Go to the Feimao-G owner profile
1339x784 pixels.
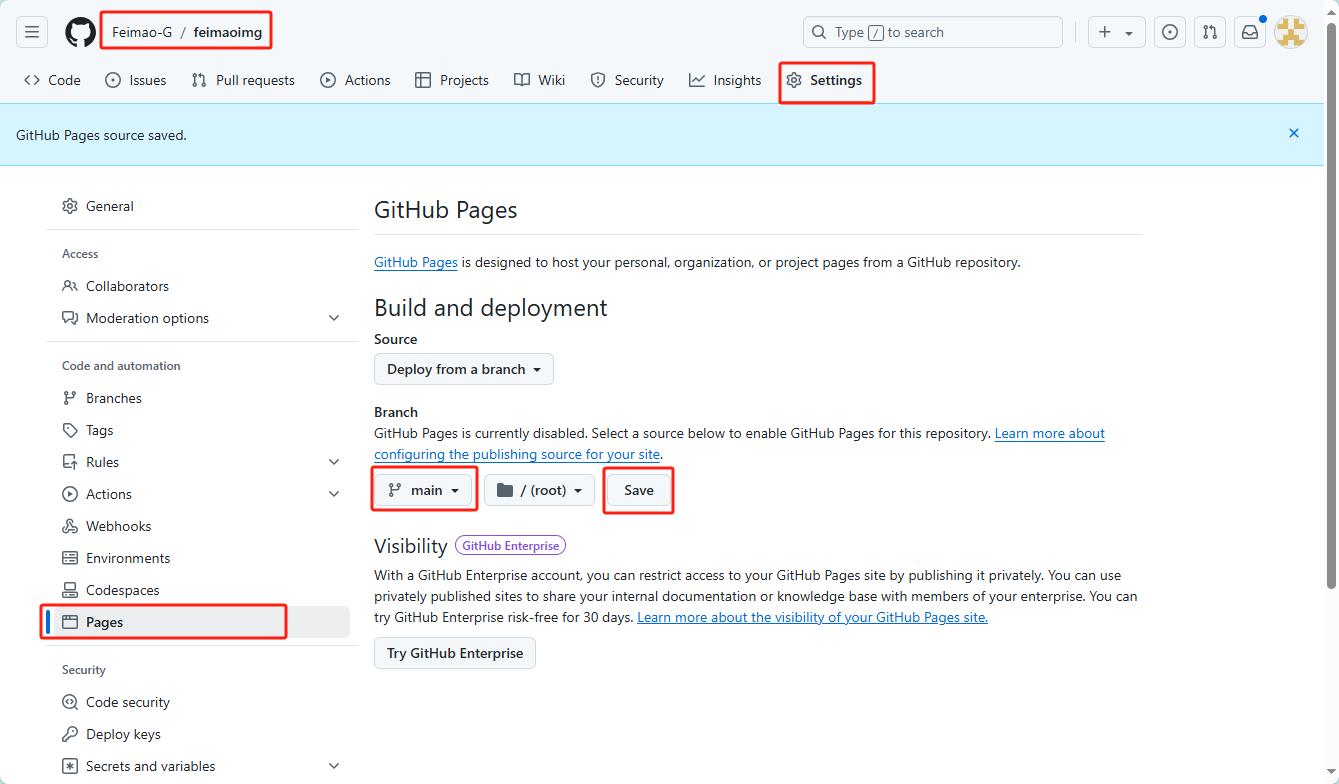tap(142, 32)
